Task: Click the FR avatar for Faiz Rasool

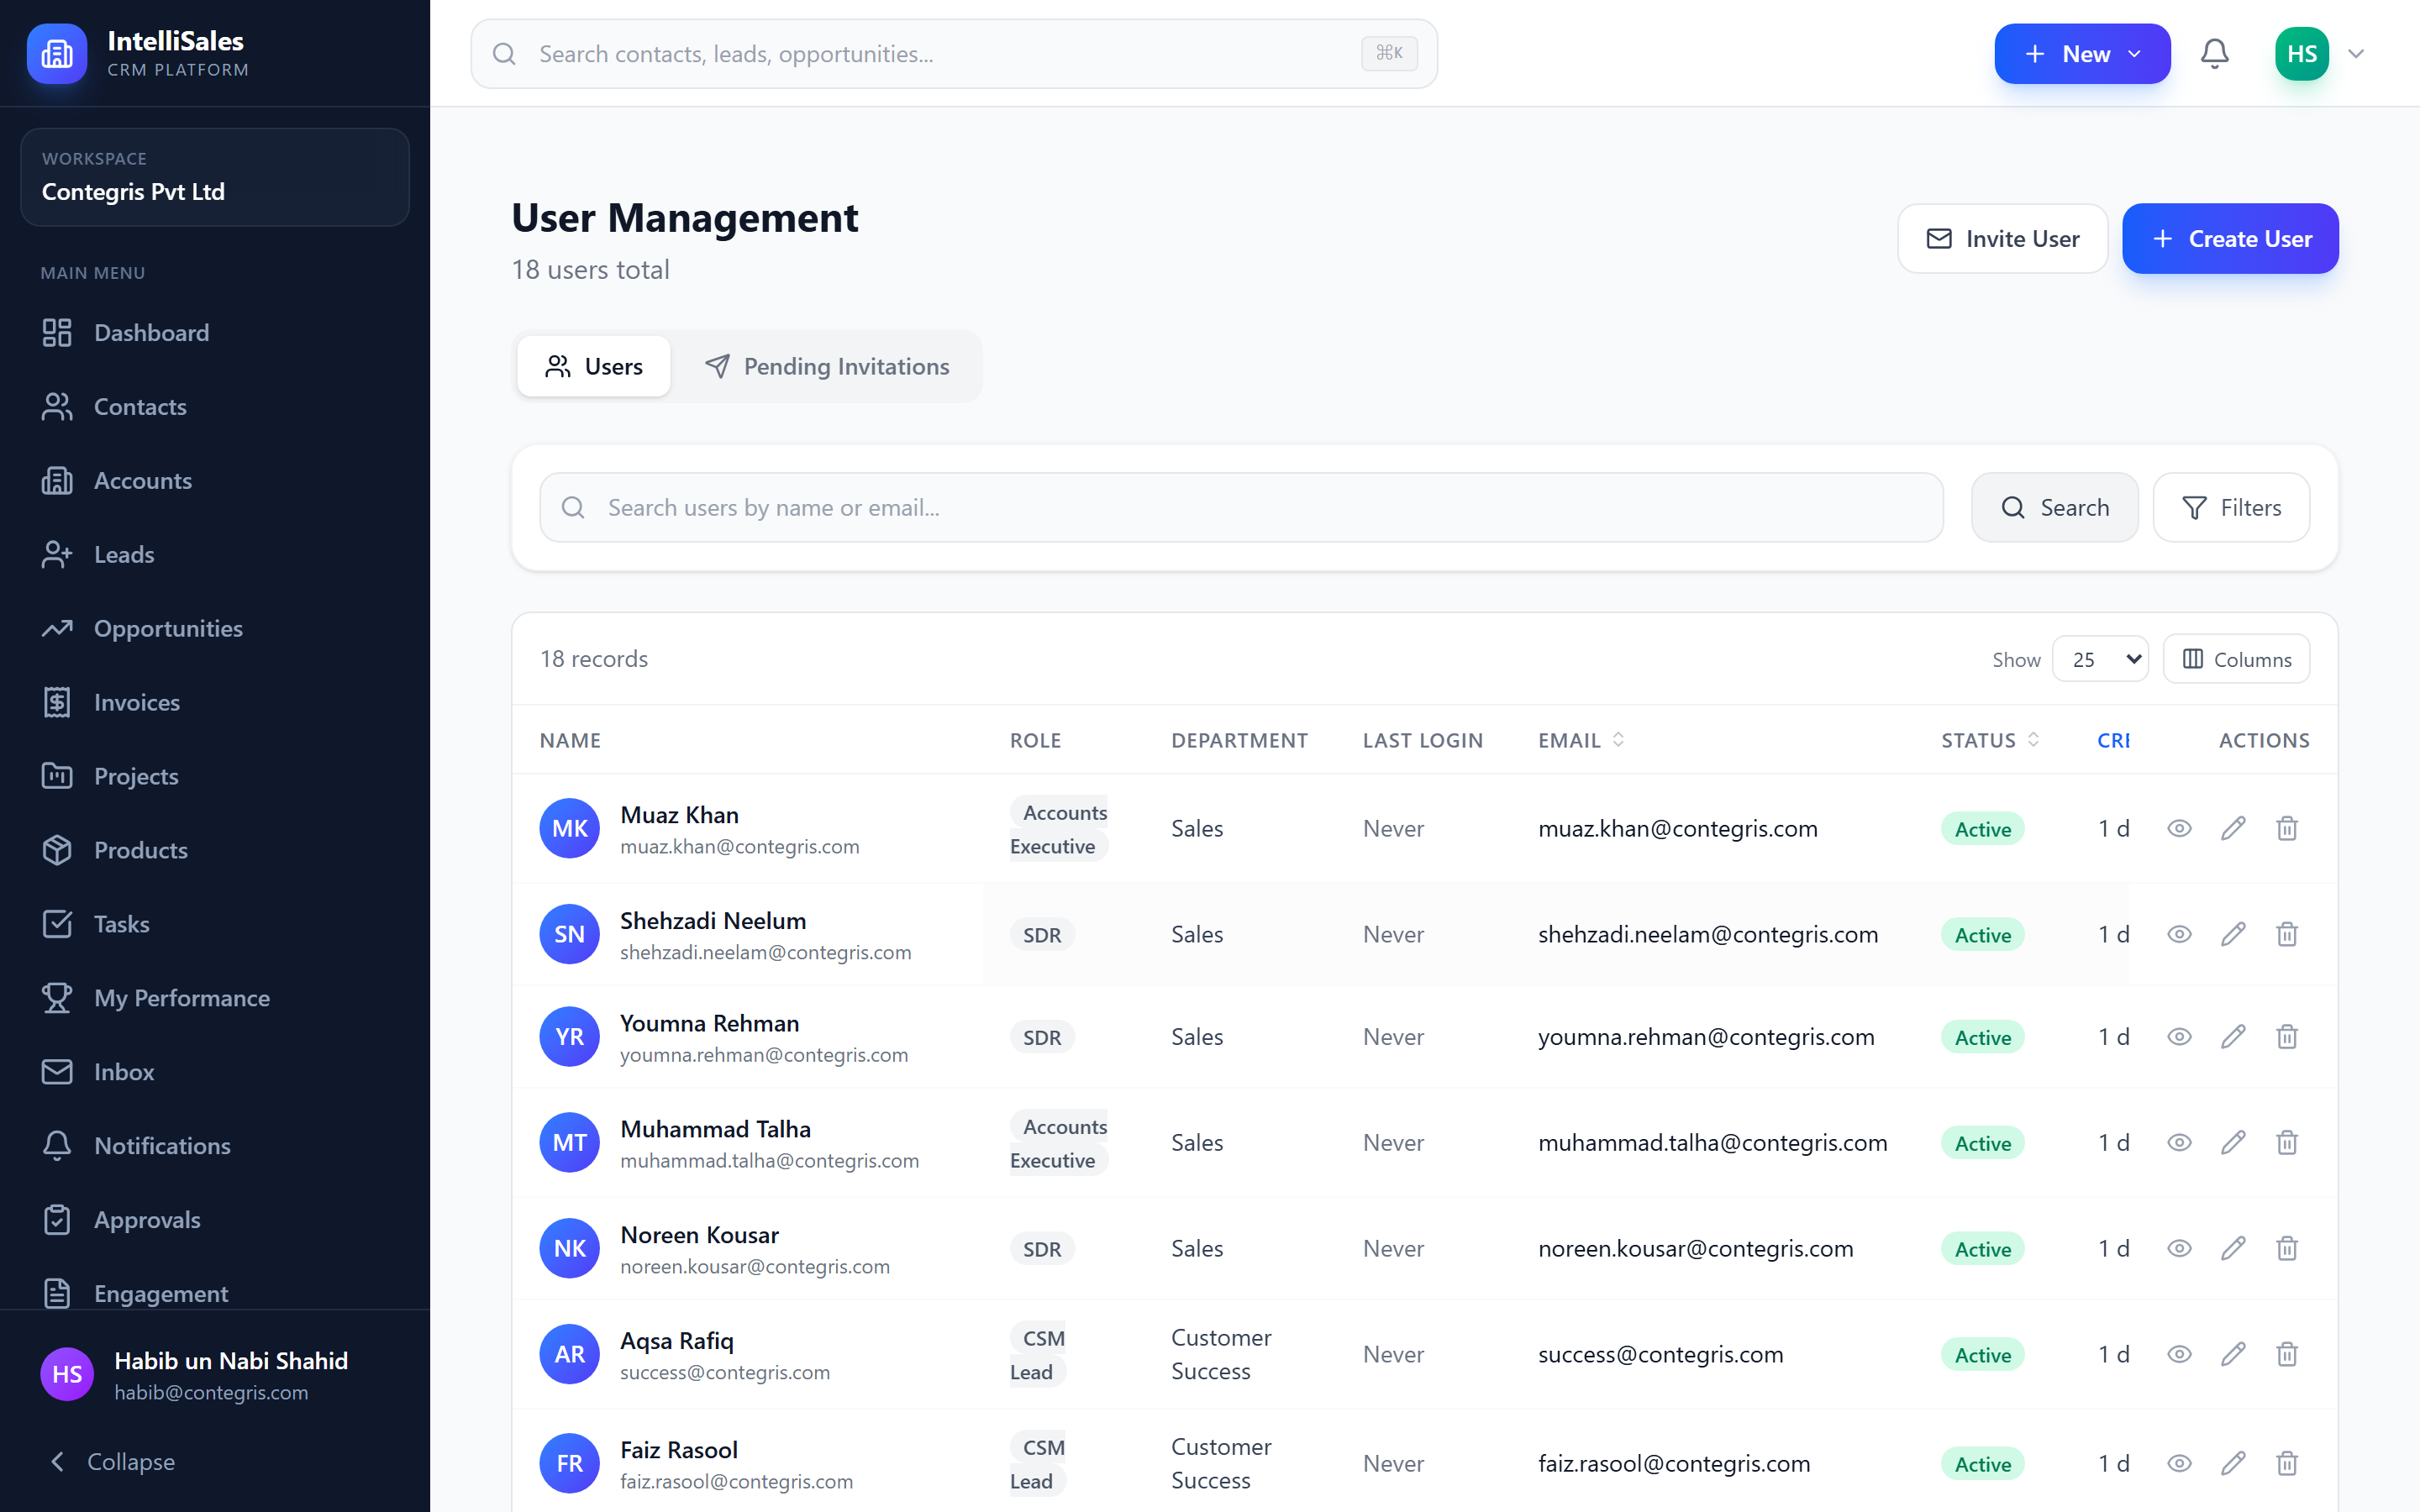Action: [569, 1463]
